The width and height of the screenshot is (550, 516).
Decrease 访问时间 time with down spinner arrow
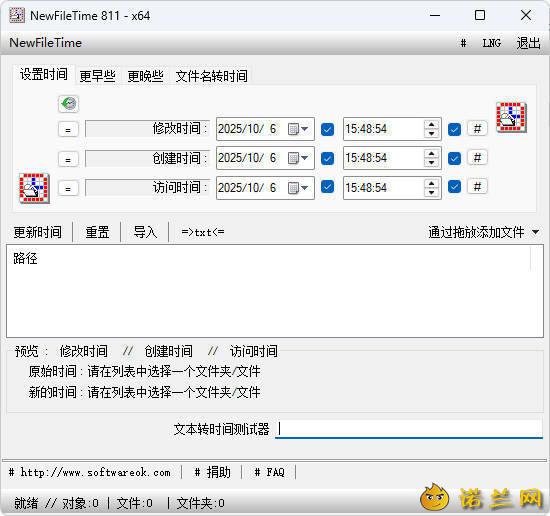point(431,193)
